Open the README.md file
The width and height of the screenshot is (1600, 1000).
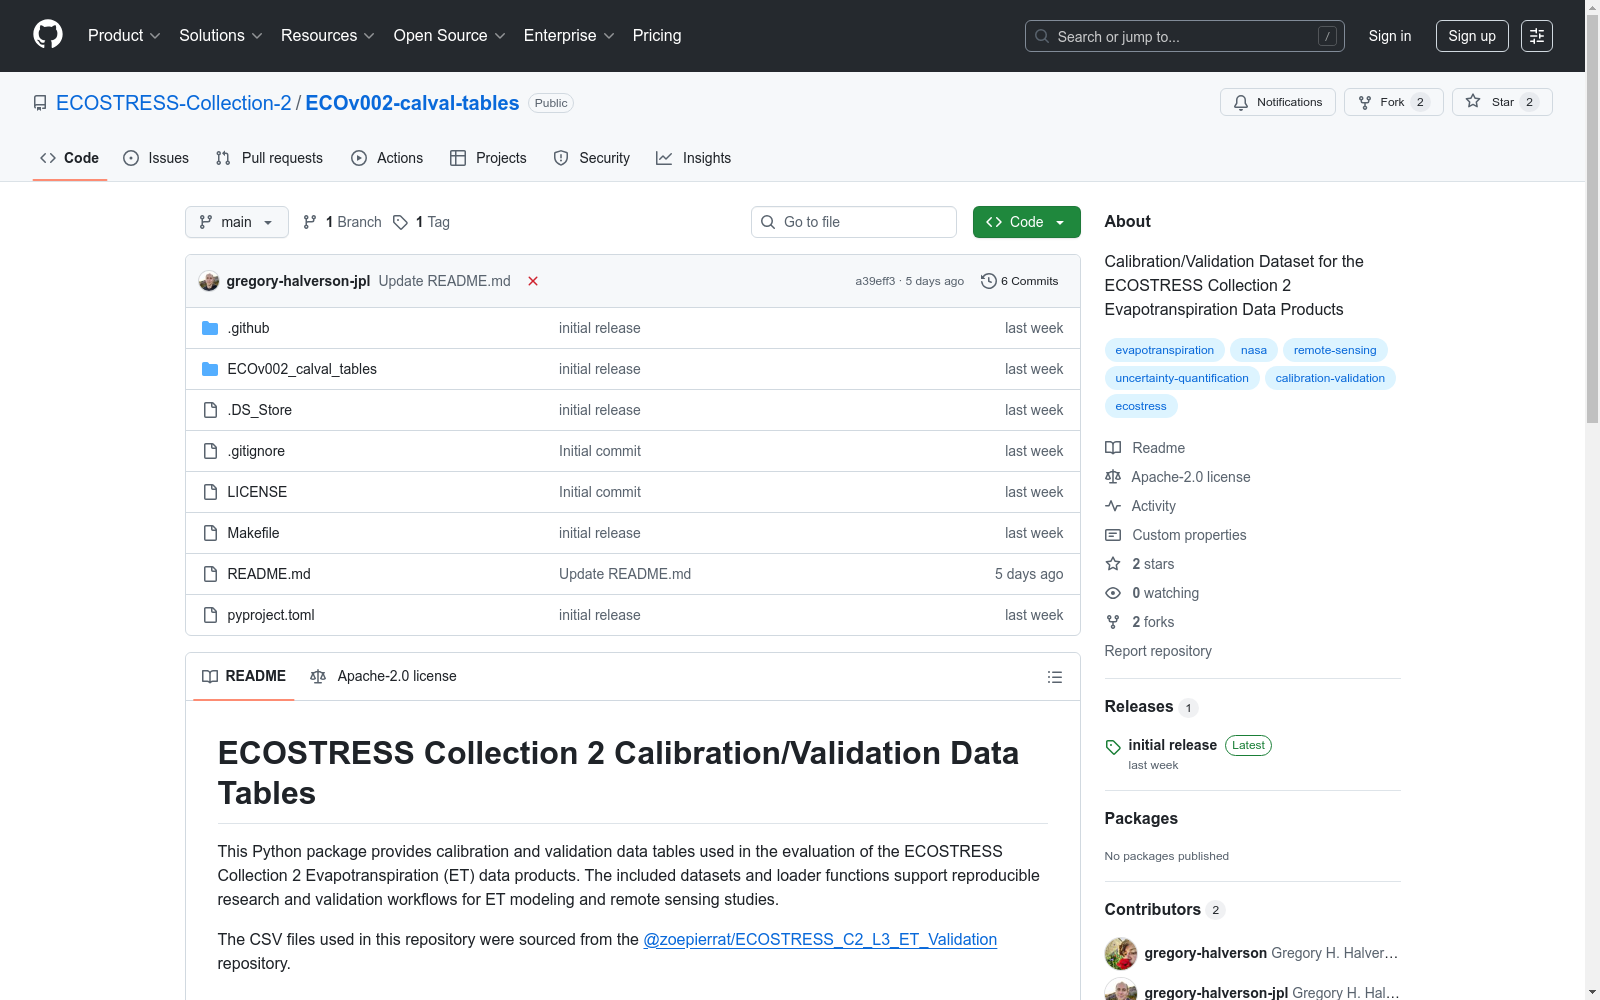[x=269, y=574]
